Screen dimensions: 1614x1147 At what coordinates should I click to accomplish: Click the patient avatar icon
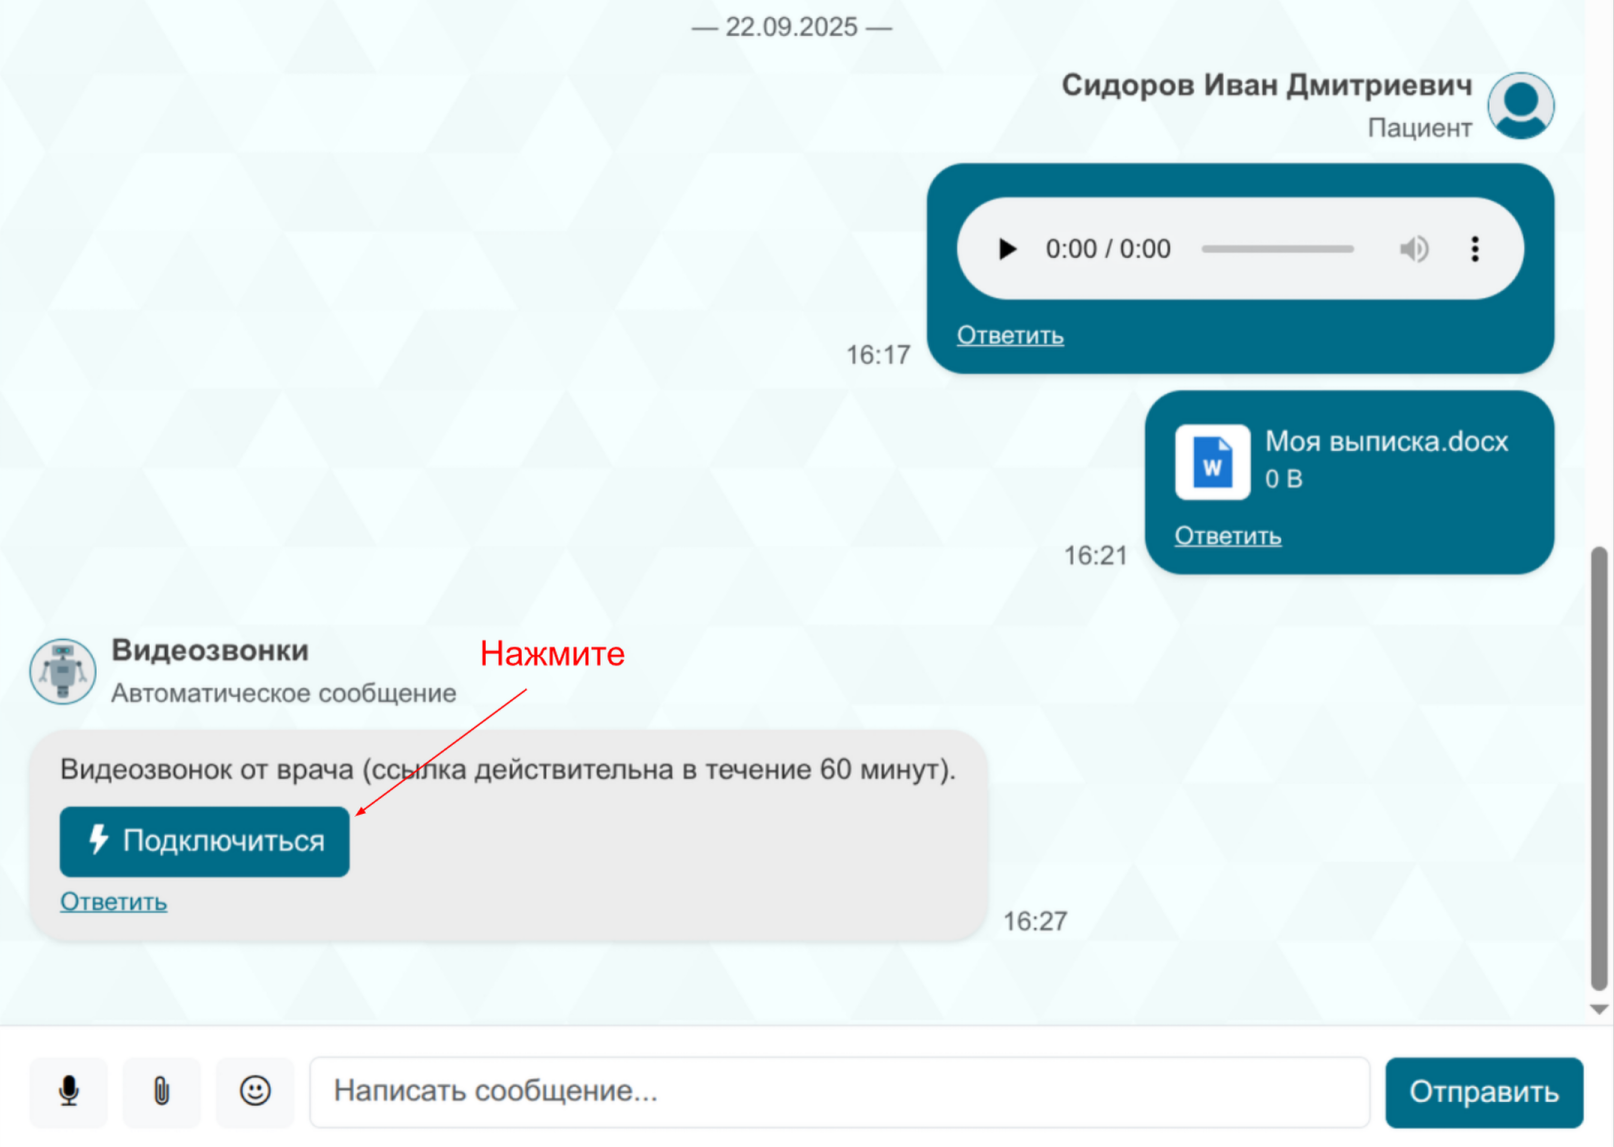[1520, 105]
